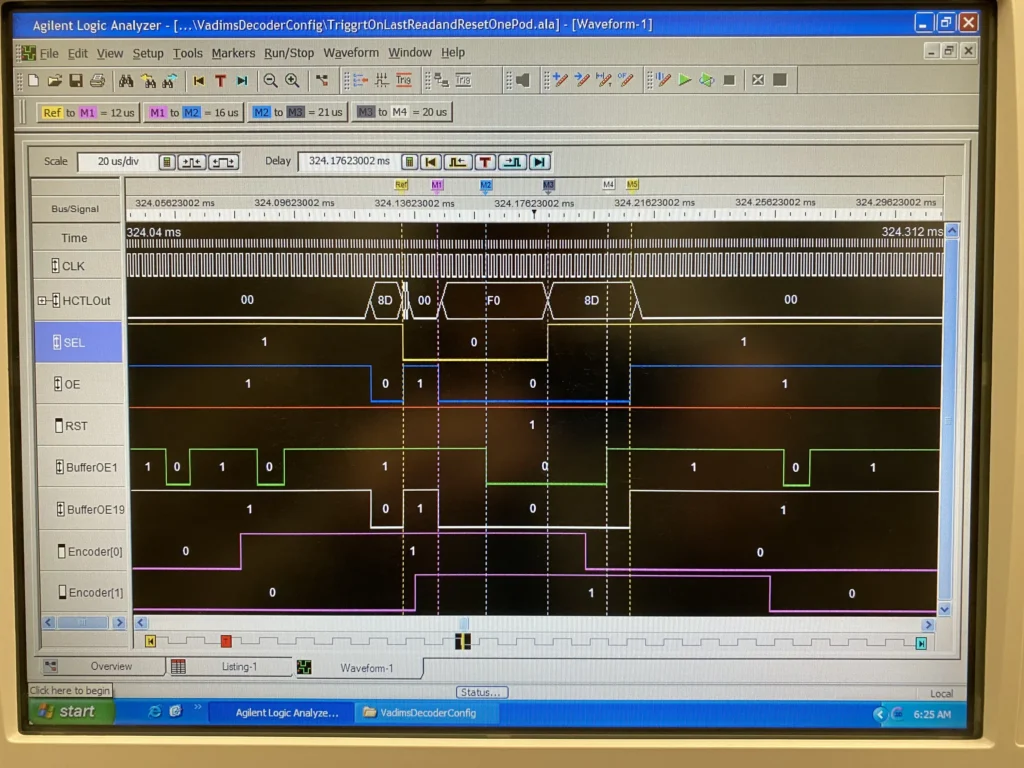The height and width of the screenshot is (768, 1024).
Task: Run a single acquisition with the green play icon
Action: tap(684, 80)
